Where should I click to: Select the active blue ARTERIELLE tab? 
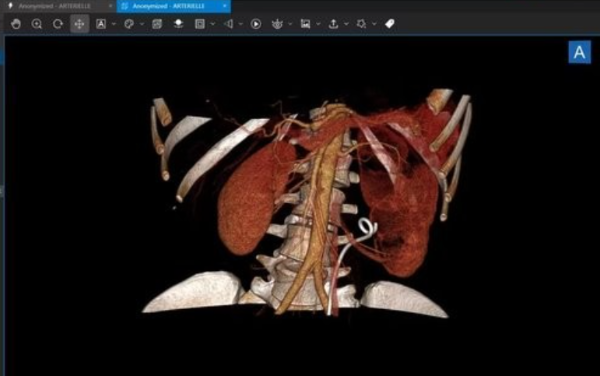[x=168, y=6]
